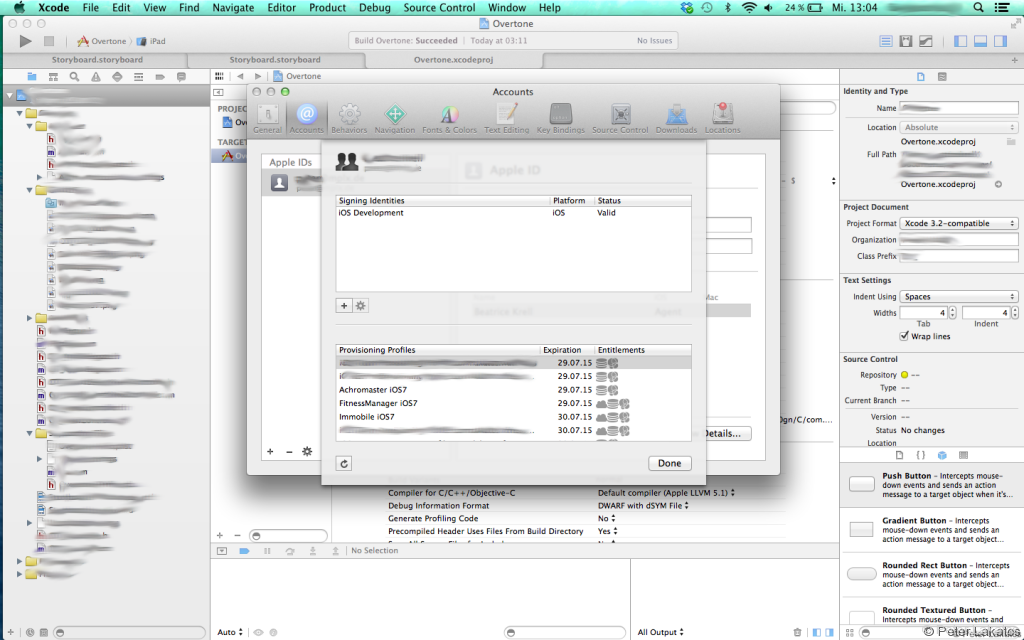Viewport: 1024px width, 640px height.
Task: Remove selected Apple ID with minus
Action: tap(289, 451)
